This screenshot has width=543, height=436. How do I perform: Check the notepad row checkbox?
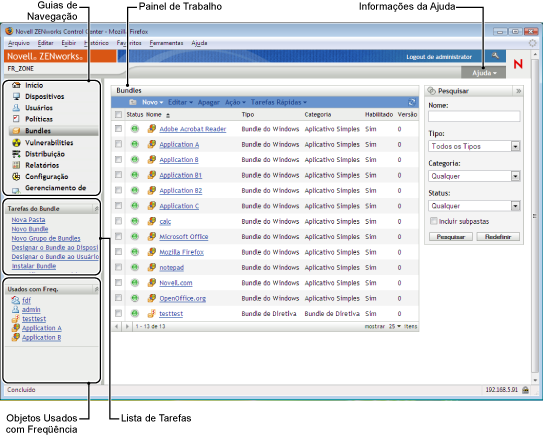118,267
